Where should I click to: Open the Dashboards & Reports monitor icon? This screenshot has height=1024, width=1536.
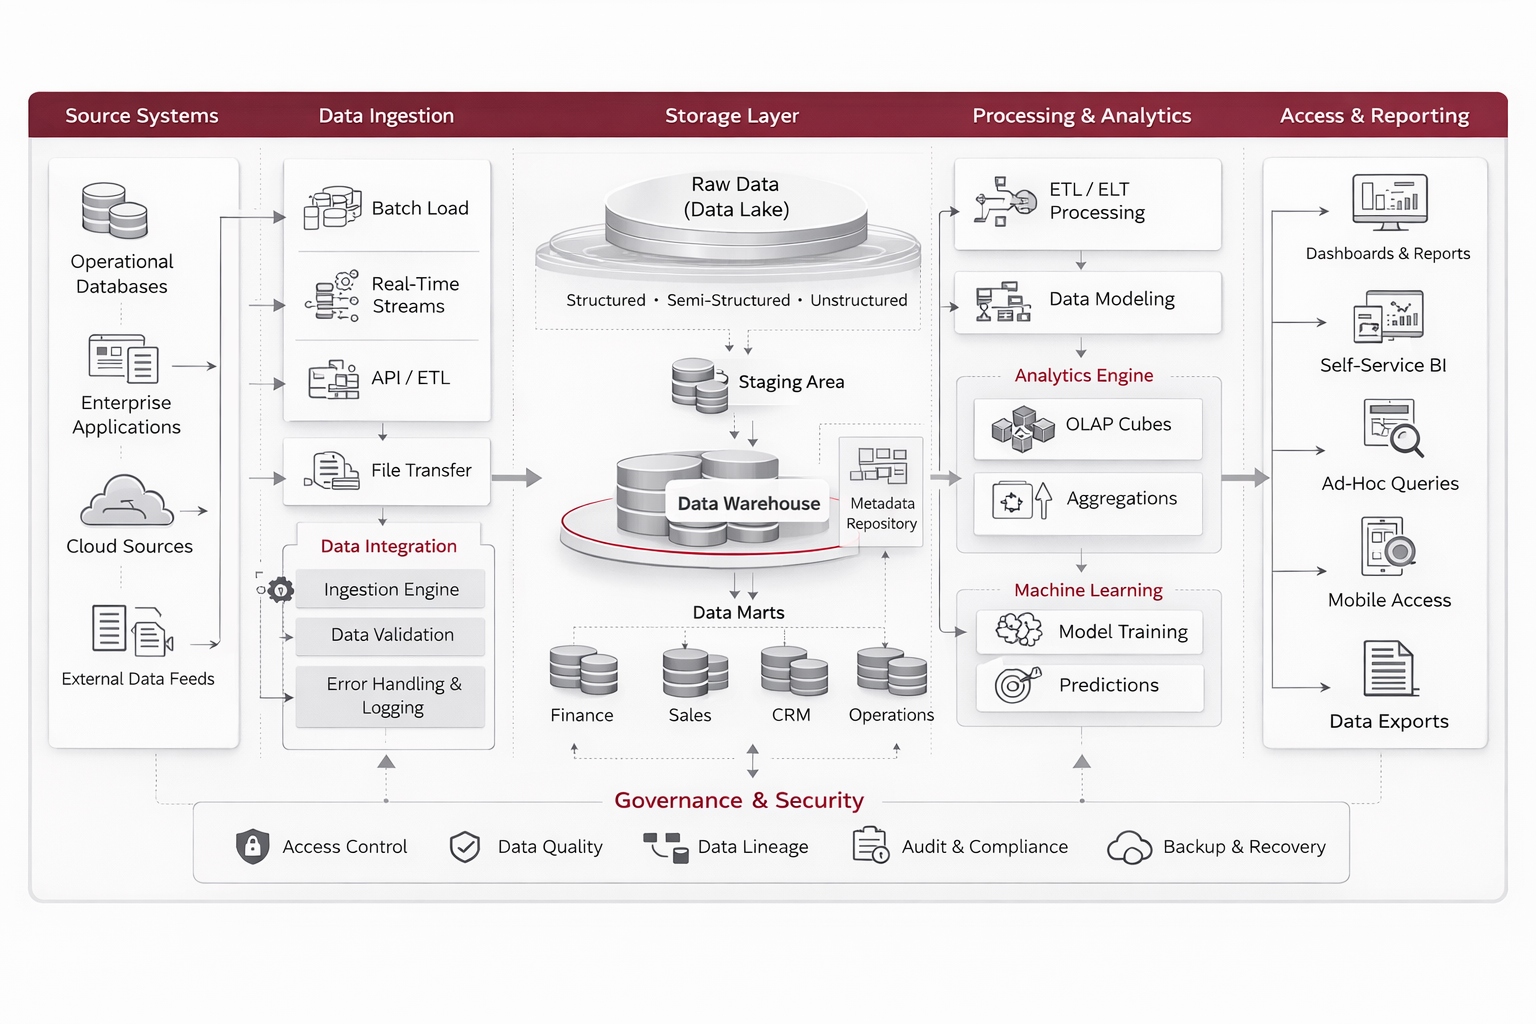[1389, 202]
